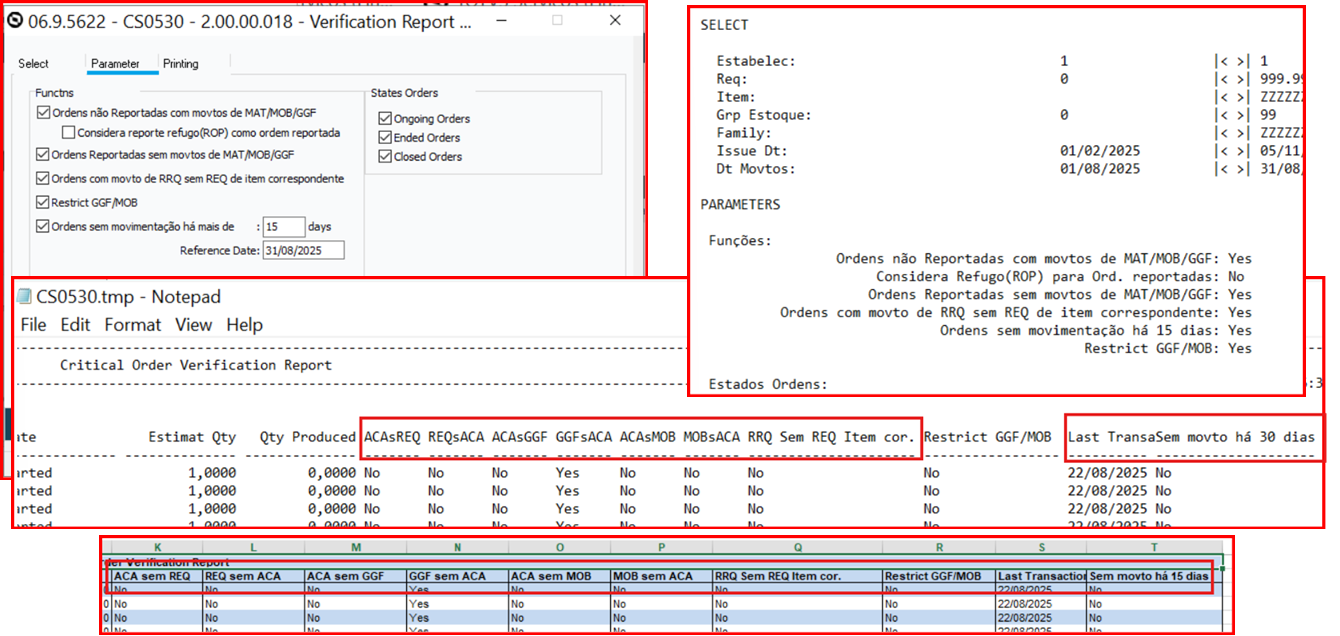Screen dimensions: 1340x636
Task: Open Notepad Help menu
Action: tap(244, 325)
